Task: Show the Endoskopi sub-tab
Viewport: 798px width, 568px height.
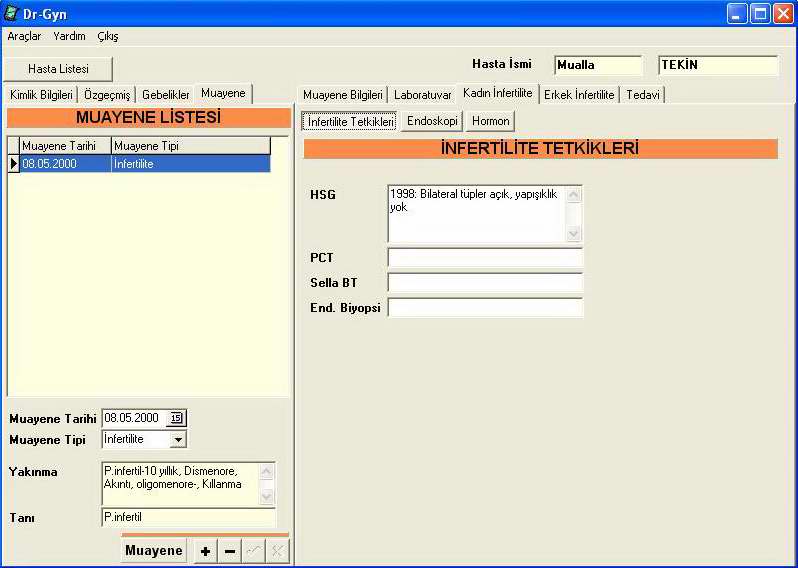Action: click(x=432, y=121)
